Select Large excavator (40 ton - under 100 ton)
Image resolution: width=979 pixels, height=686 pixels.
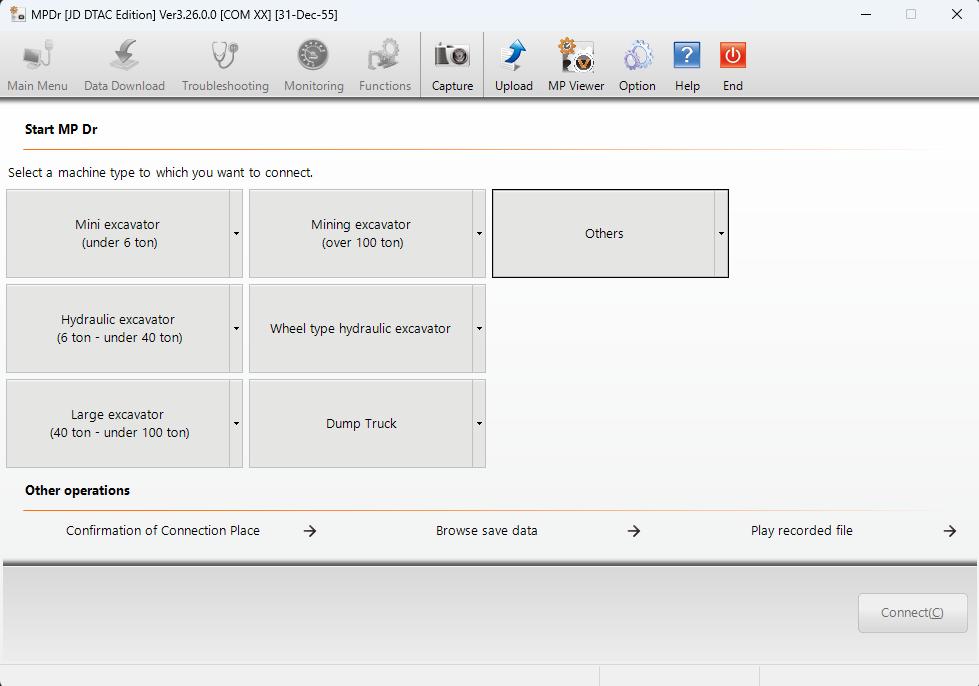[x=118, y=423]
